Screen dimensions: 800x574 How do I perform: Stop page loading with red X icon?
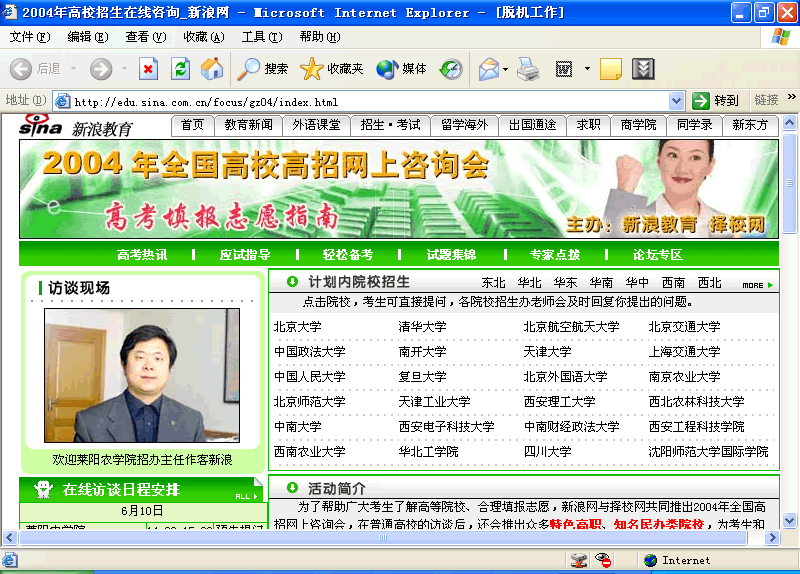(148, 69)
